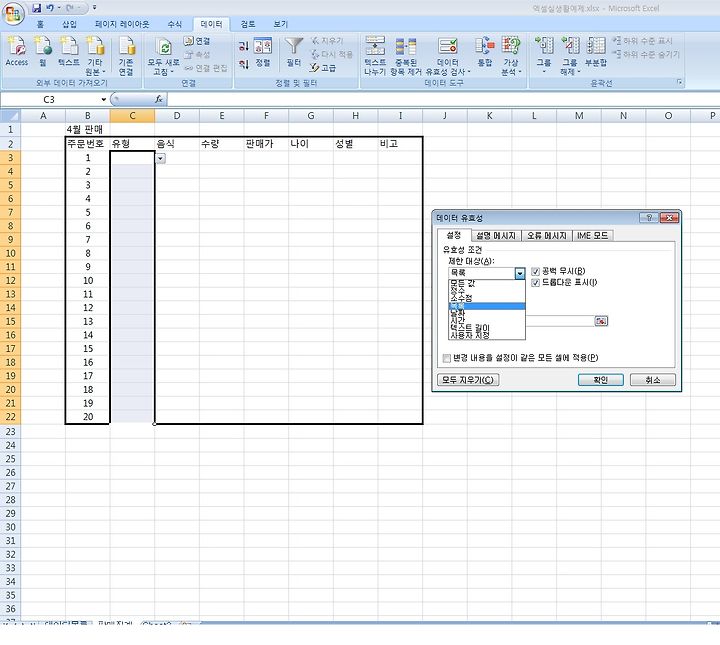Click the dialog help question mark button
The height and width of the screenshot is (645, 720).
click(649, 218)
